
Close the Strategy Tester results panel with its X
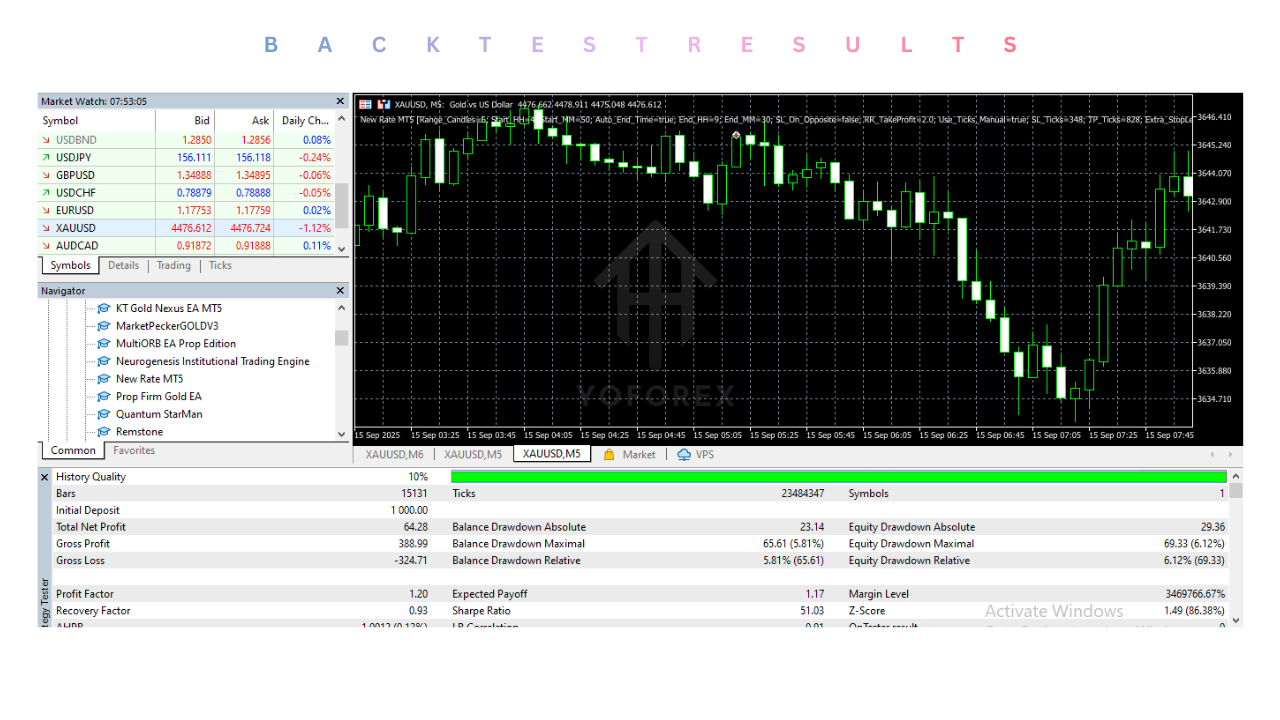point(43,477)
